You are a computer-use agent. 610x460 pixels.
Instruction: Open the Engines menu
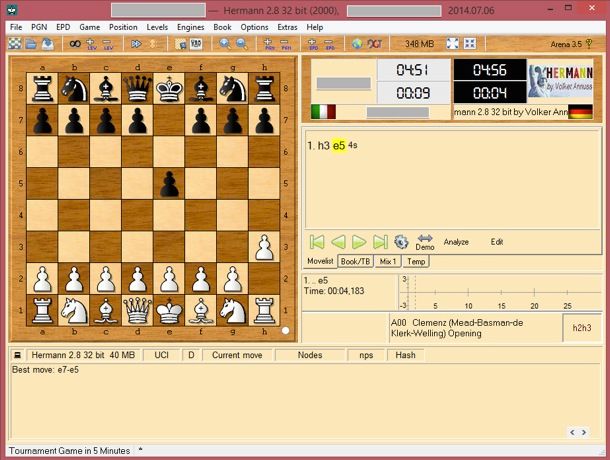(190, 27)
